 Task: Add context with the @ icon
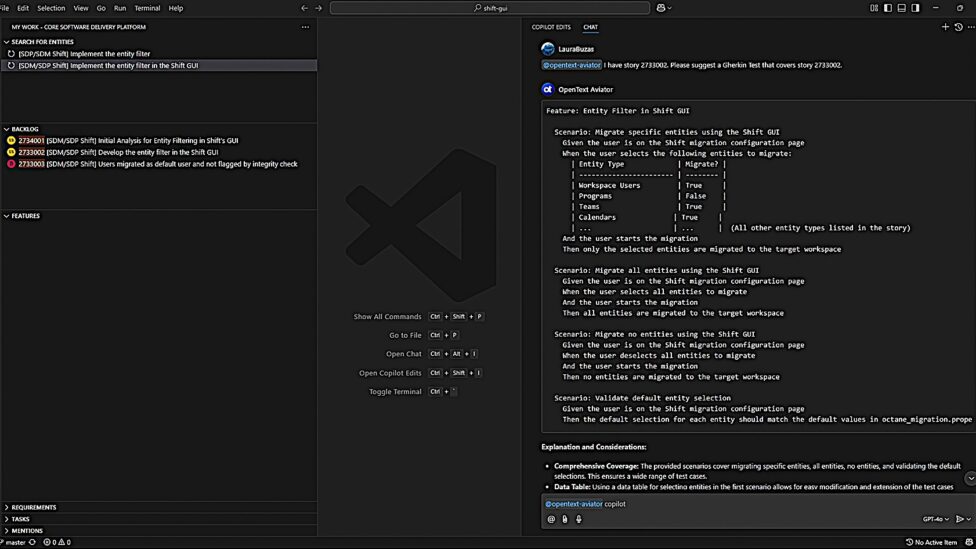[x=551, y=519]
